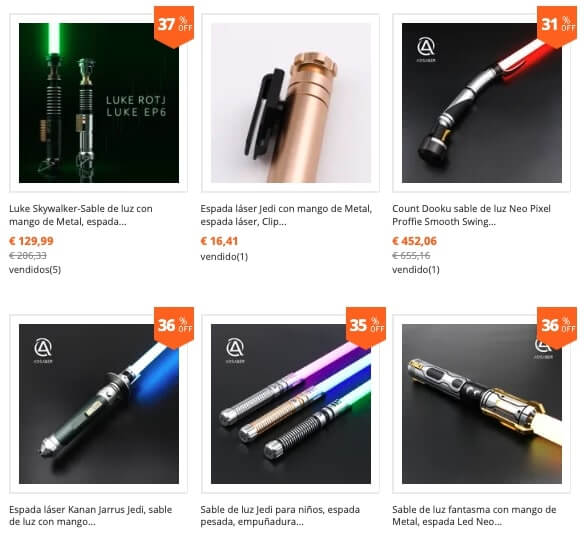Open the Count Dooku Neo Pixel title link
Screen dimensions: 584x534
pyautogui.click(x=471, y=215)
